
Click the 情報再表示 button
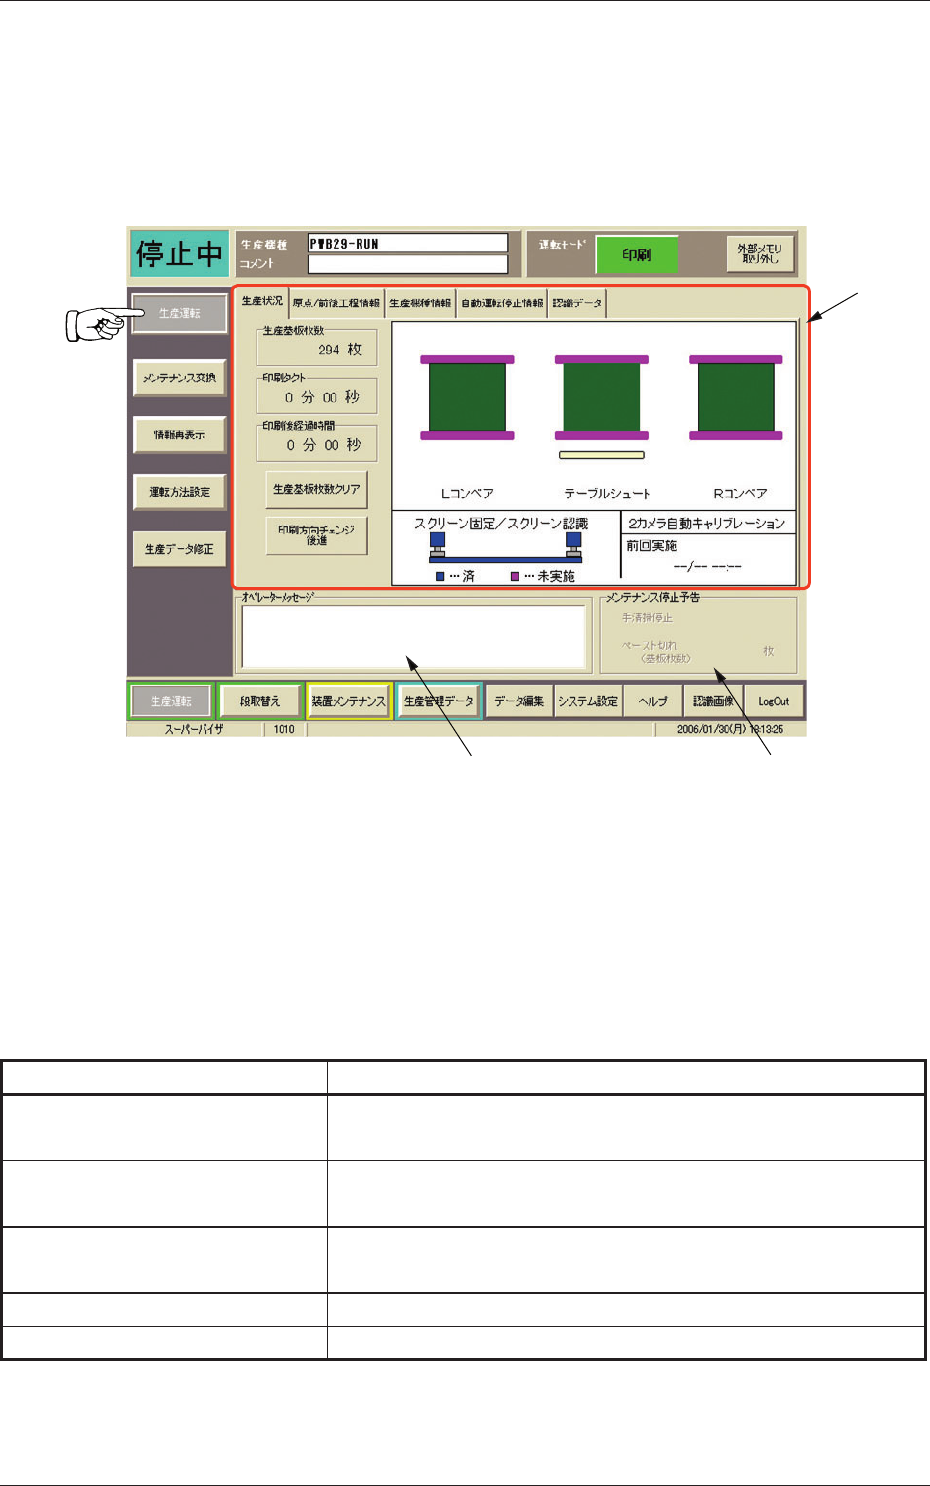point(180,435)
